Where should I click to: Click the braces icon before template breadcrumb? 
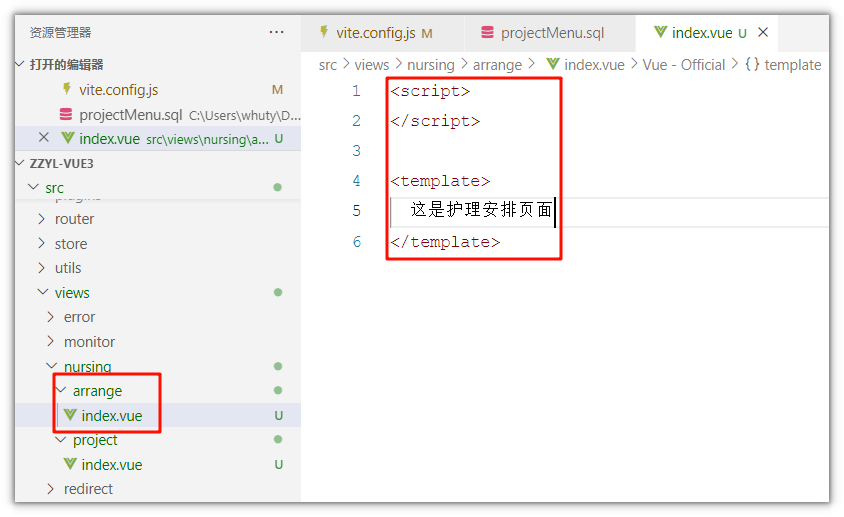[752, 65]
